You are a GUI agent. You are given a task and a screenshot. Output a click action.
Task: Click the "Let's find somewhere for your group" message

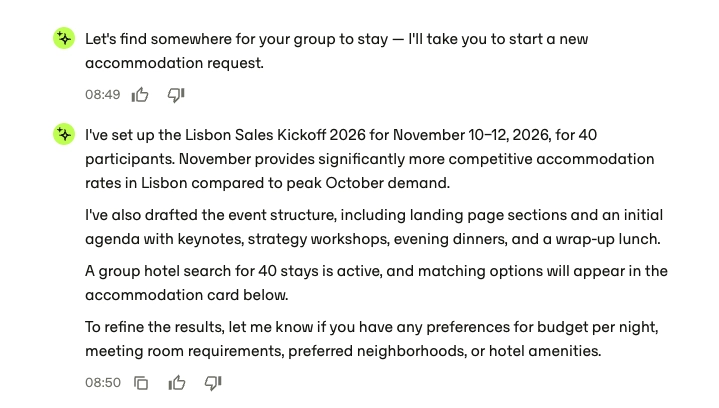tap(337, 51)
